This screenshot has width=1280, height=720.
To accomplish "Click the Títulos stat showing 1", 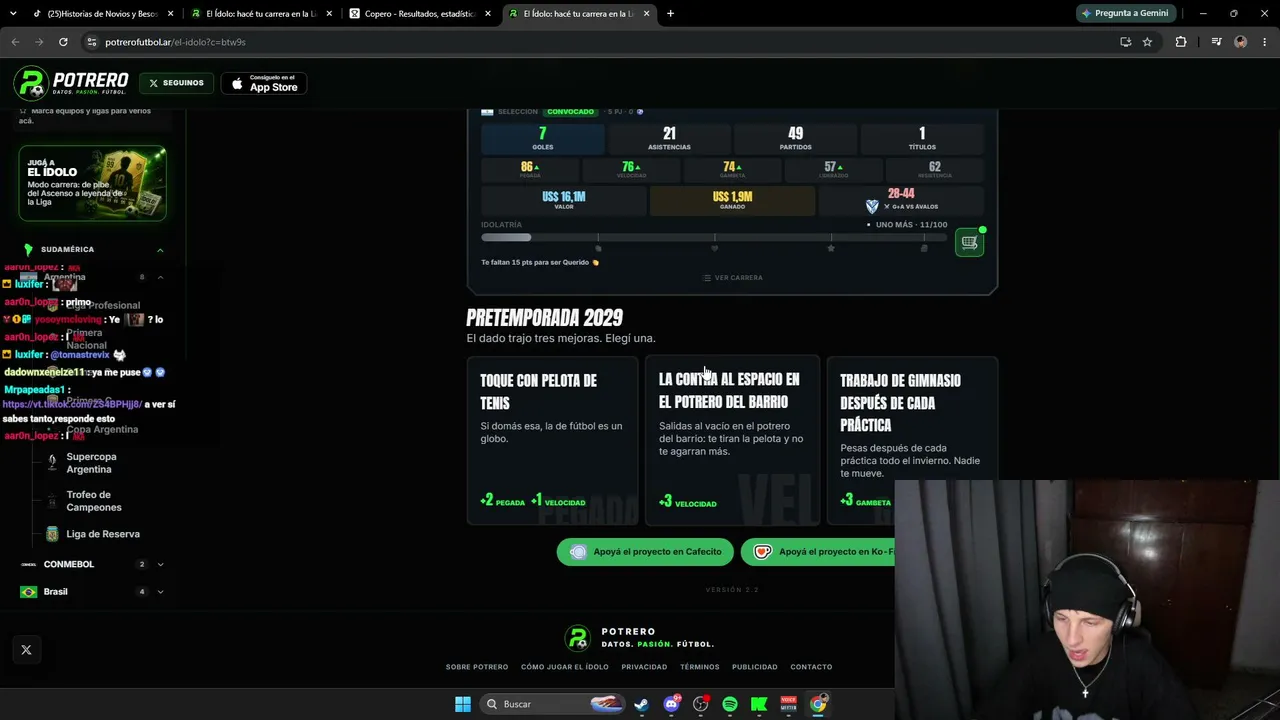I will (x=922, y=139).
